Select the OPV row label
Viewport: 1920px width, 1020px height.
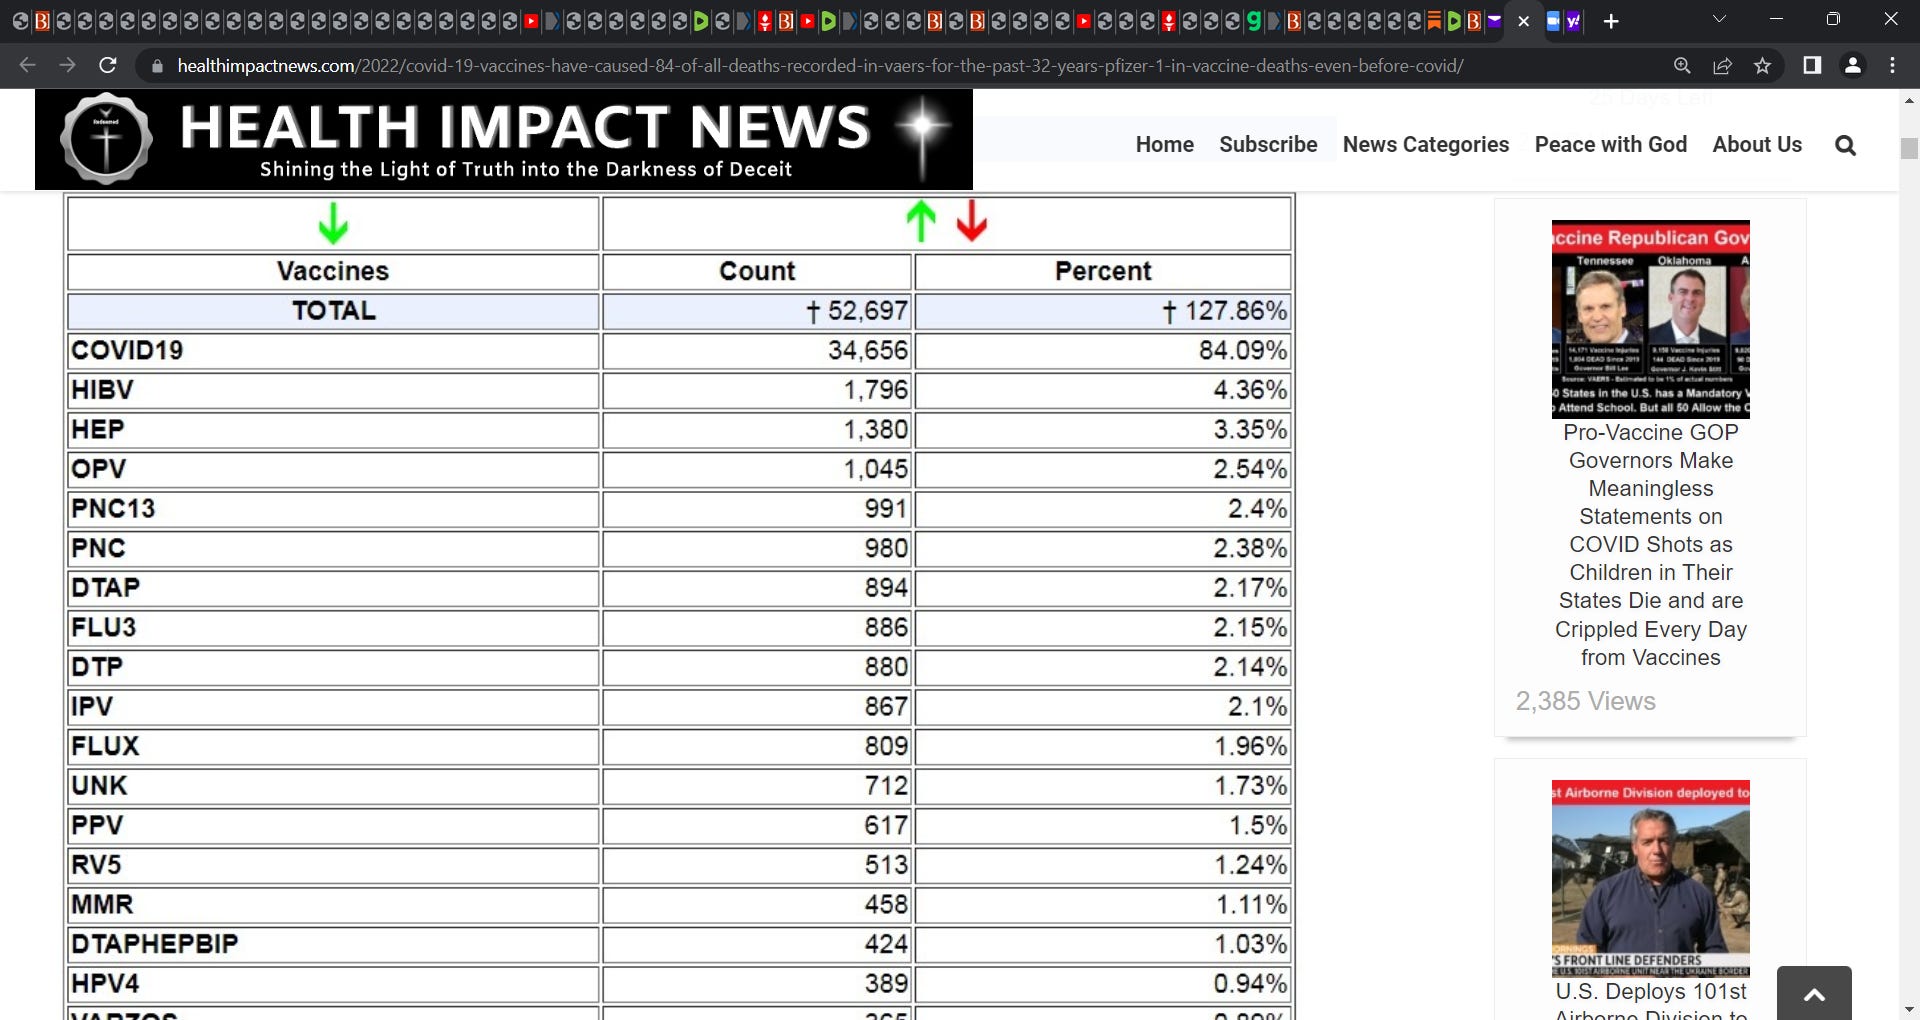[99, 469]
